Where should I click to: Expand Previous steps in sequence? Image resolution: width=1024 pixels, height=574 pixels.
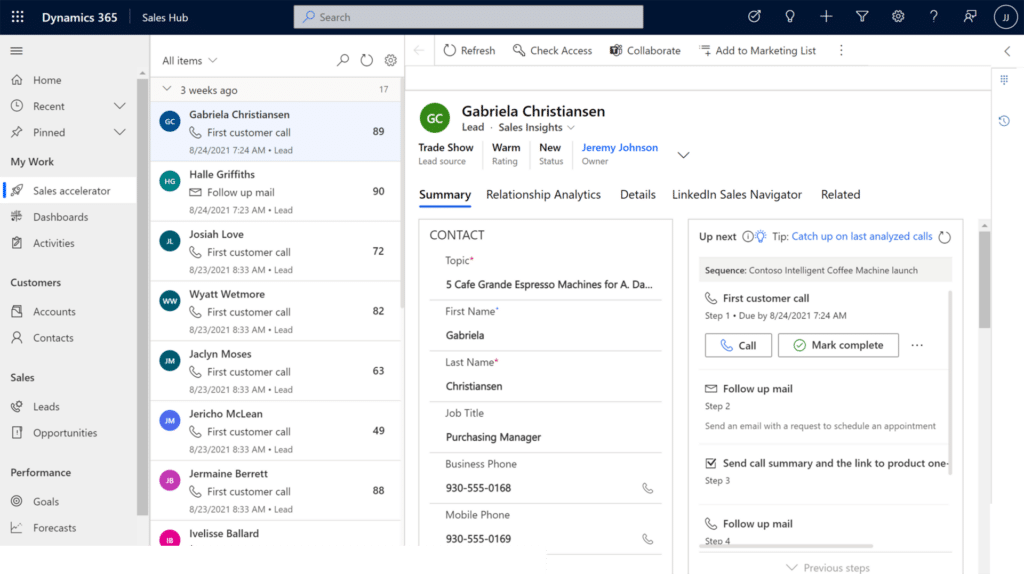827,567
